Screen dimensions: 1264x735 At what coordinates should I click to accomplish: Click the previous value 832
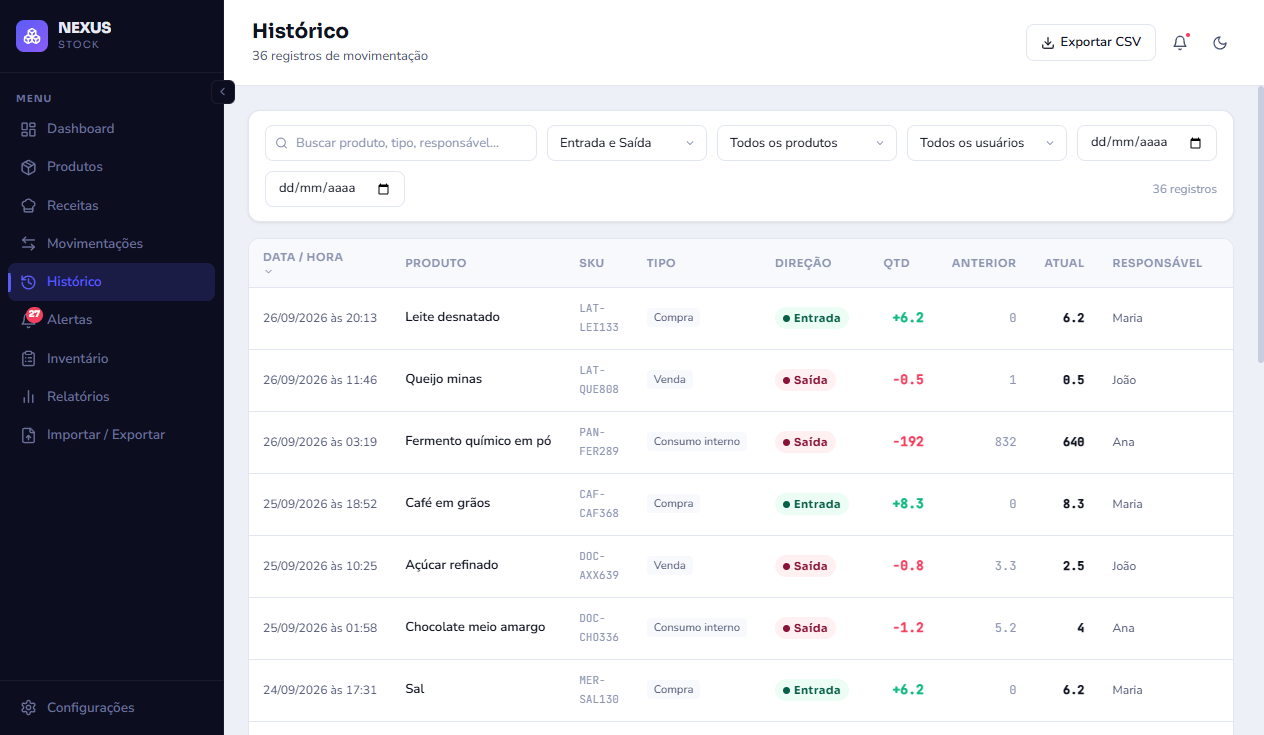coord(1005,442)
